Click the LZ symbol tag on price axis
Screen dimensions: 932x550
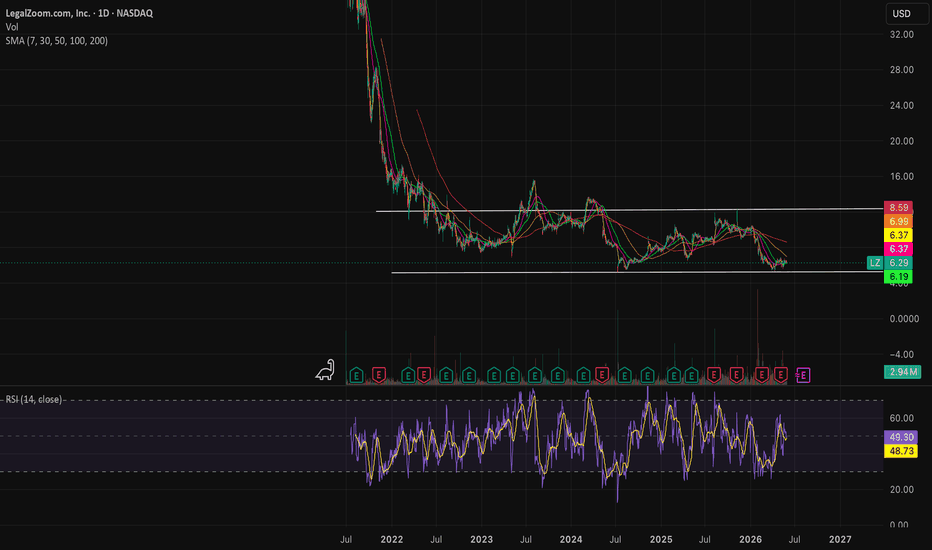[x=875, y=263]
